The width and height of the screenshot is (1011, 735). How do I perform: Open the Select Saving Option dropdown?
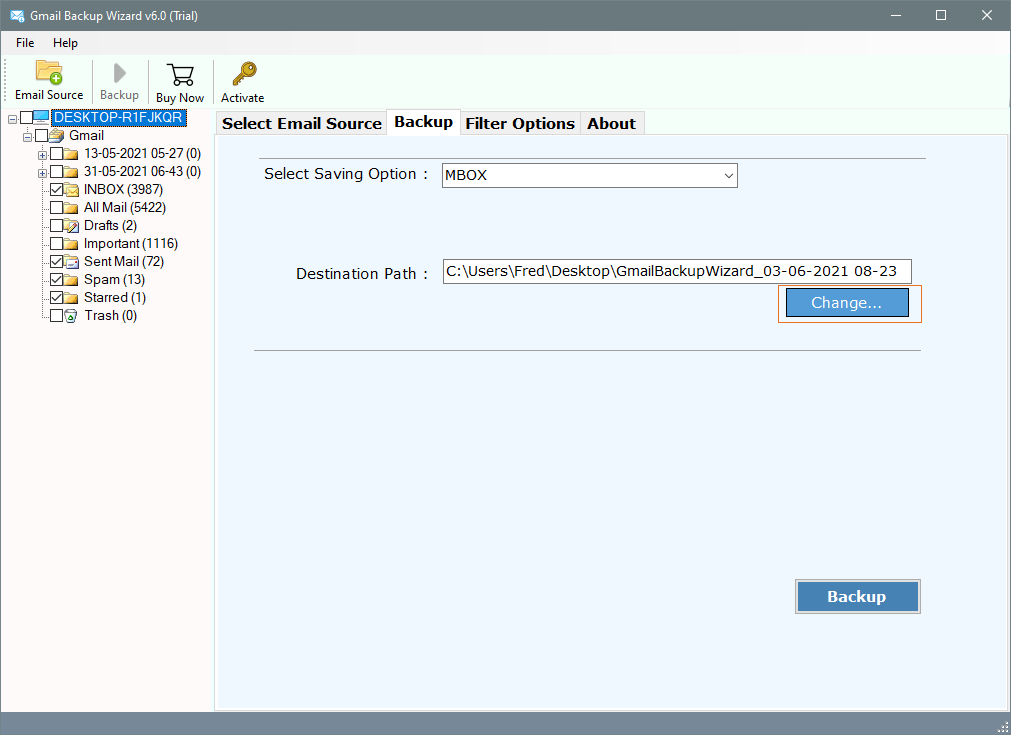click(x=589, y=176)
